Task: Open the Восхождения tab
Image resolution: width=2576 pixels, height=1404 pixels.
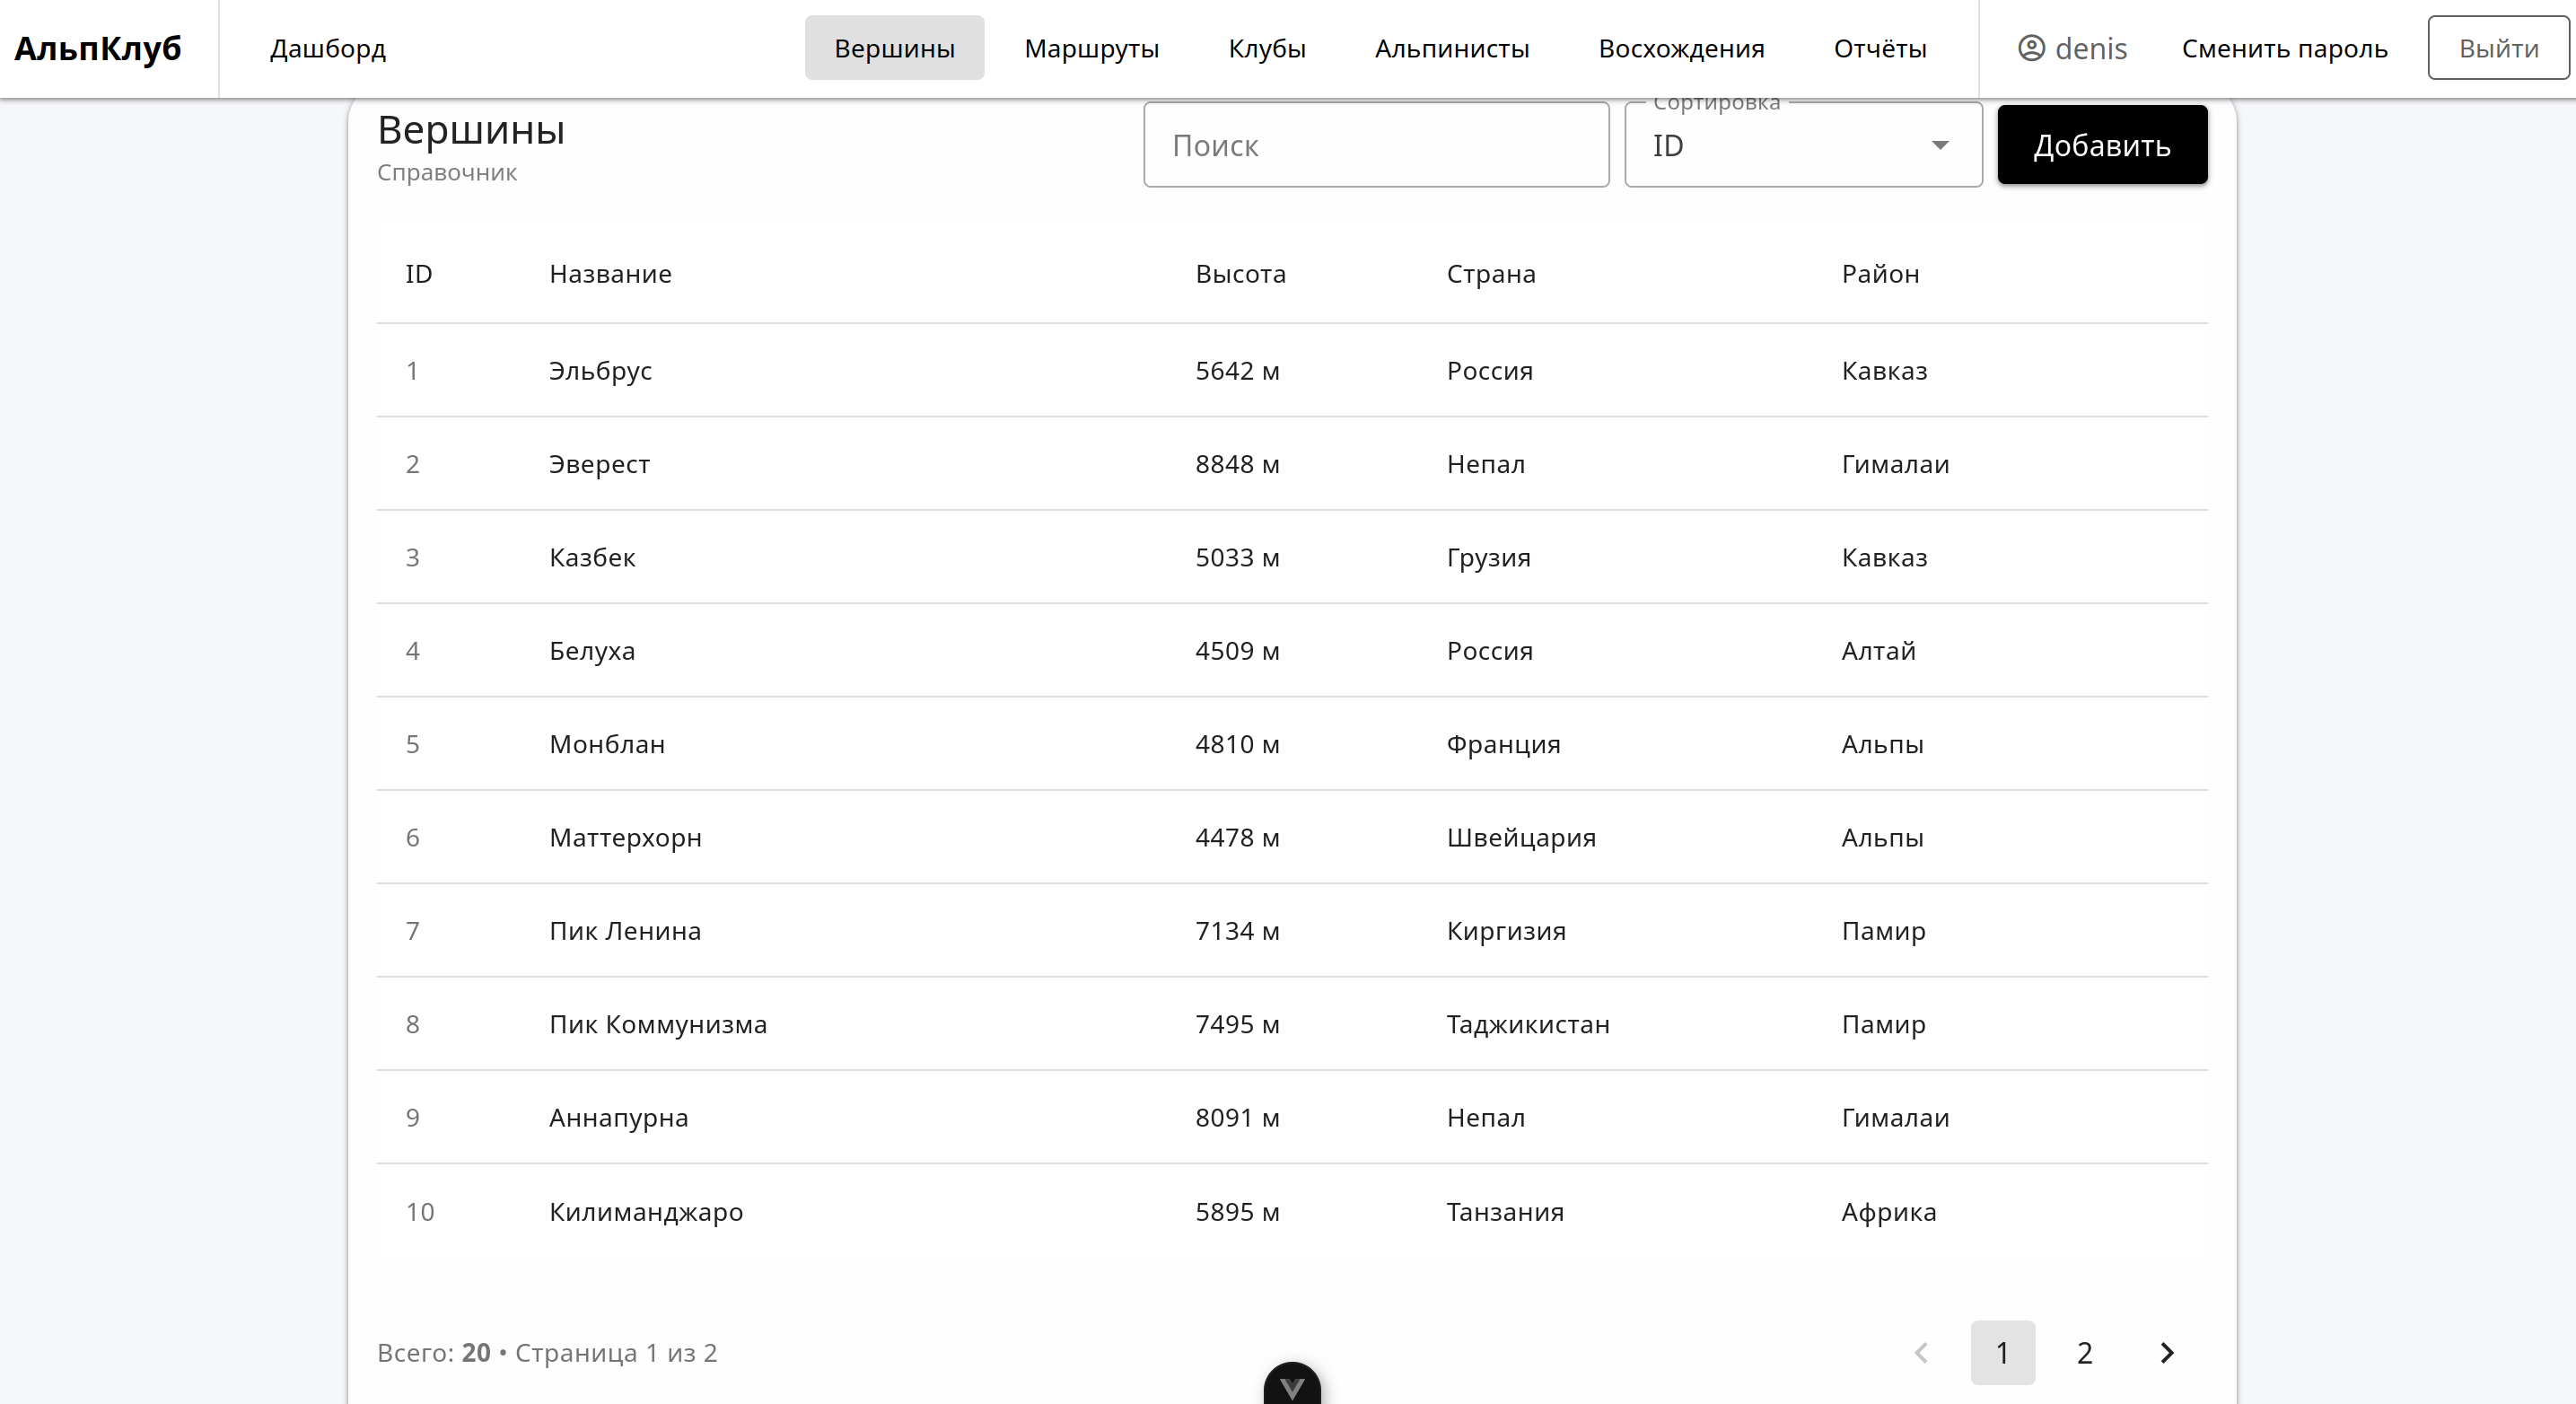Action: 1681,48
